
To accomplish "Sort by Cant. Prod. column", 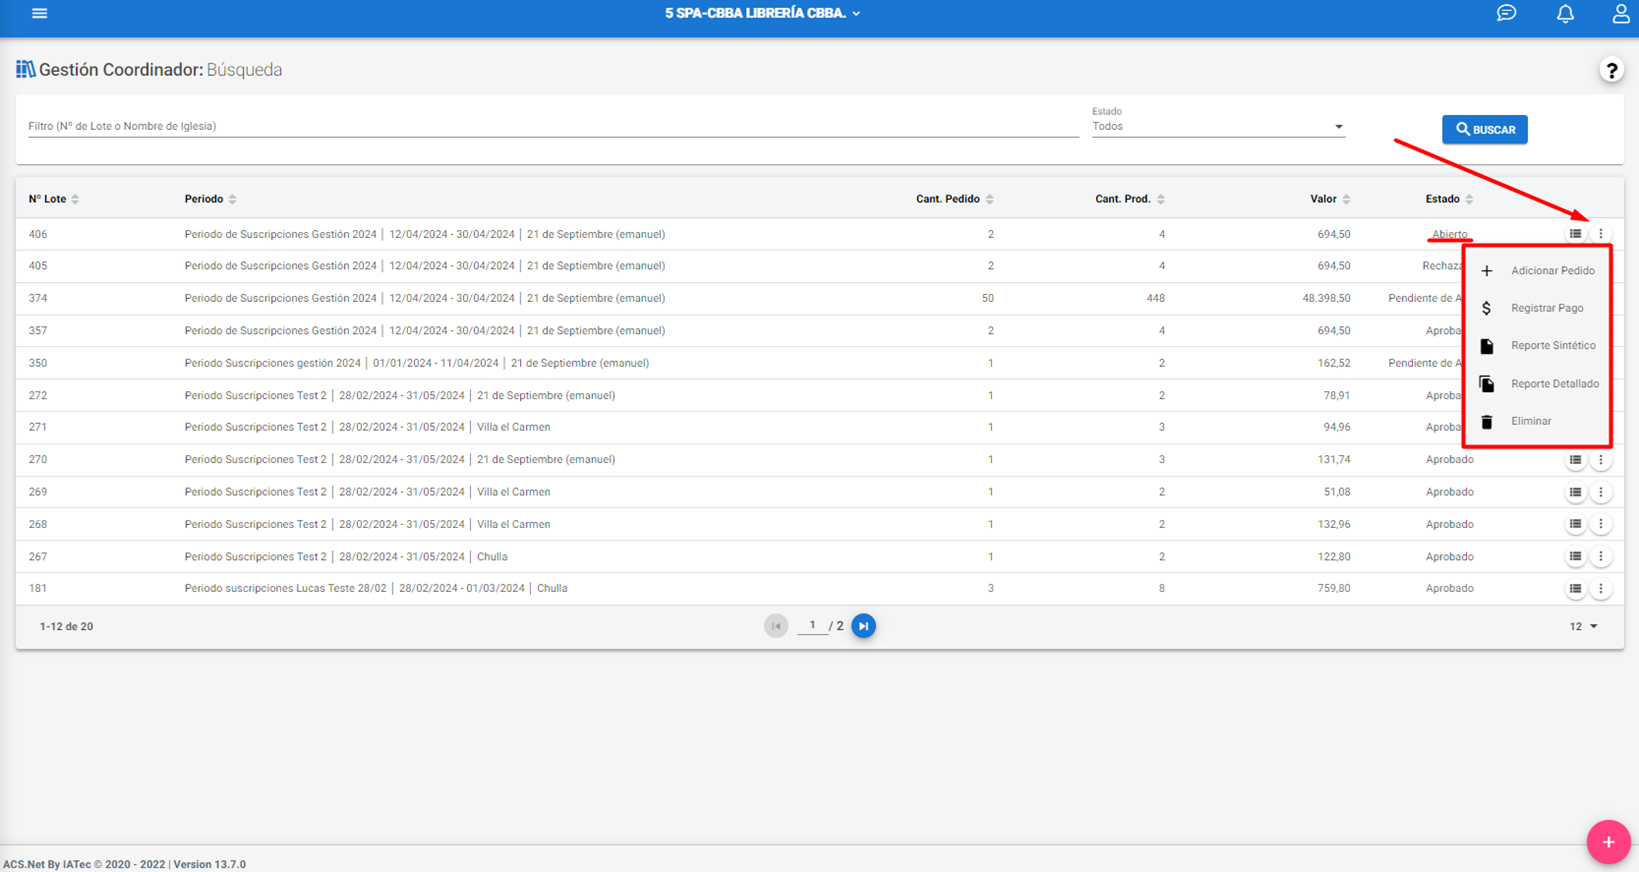I will (x=1130, y=199).
